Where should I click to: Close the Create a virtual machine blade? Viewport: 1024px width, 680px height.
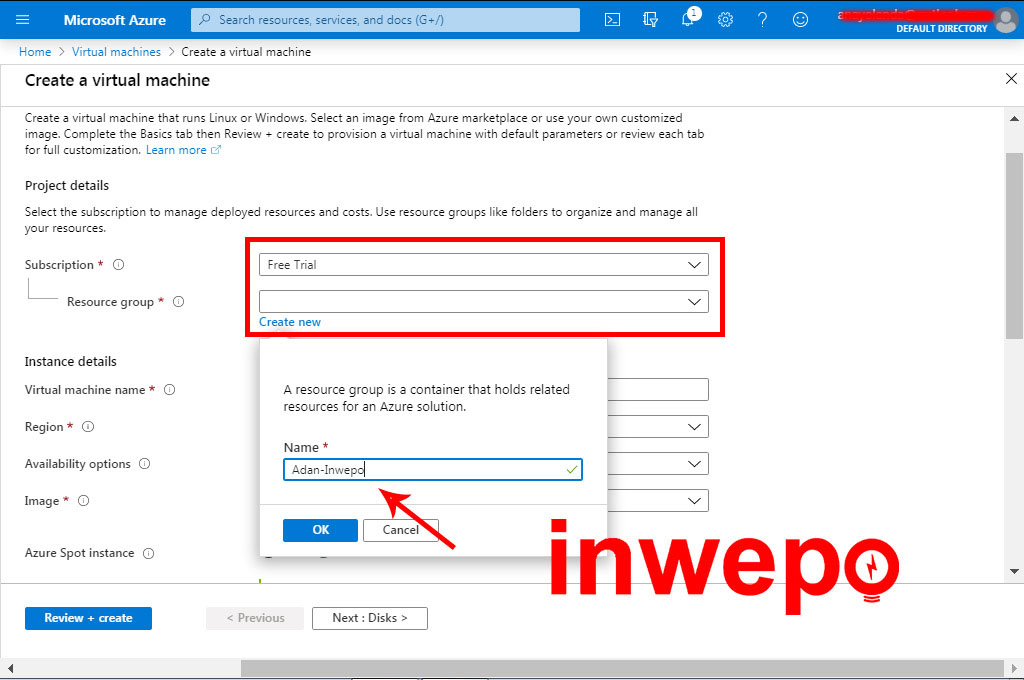click(1011, 79)
